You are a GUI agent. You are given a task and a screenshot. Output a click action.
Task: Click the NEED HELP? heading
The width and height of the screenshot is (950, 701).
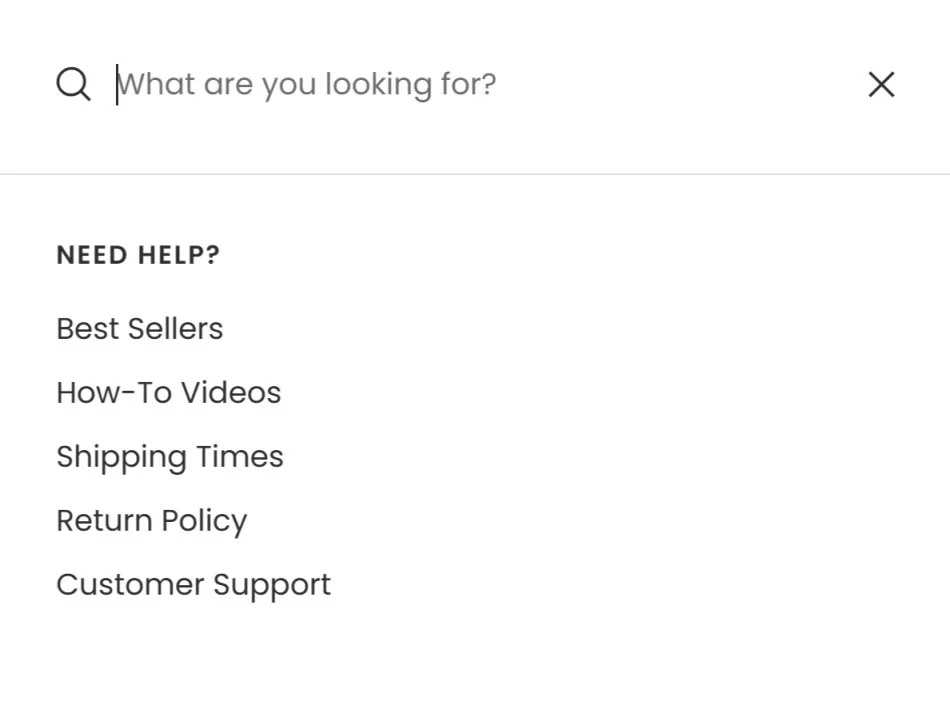click(x=137, y=254)
